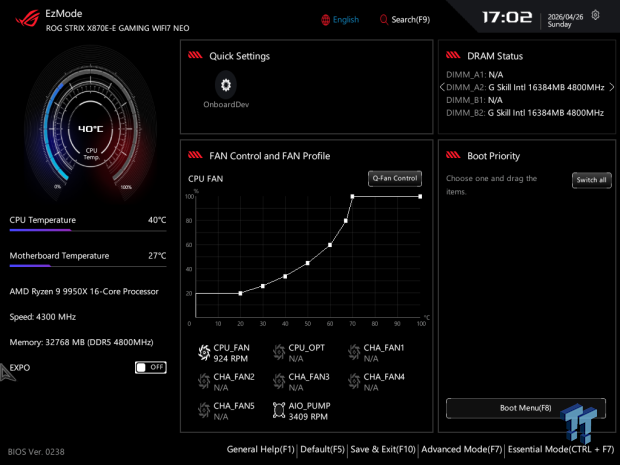Click fan curve point at 50°C
This screenshot has height=465, width=620.
coord(308,263)
